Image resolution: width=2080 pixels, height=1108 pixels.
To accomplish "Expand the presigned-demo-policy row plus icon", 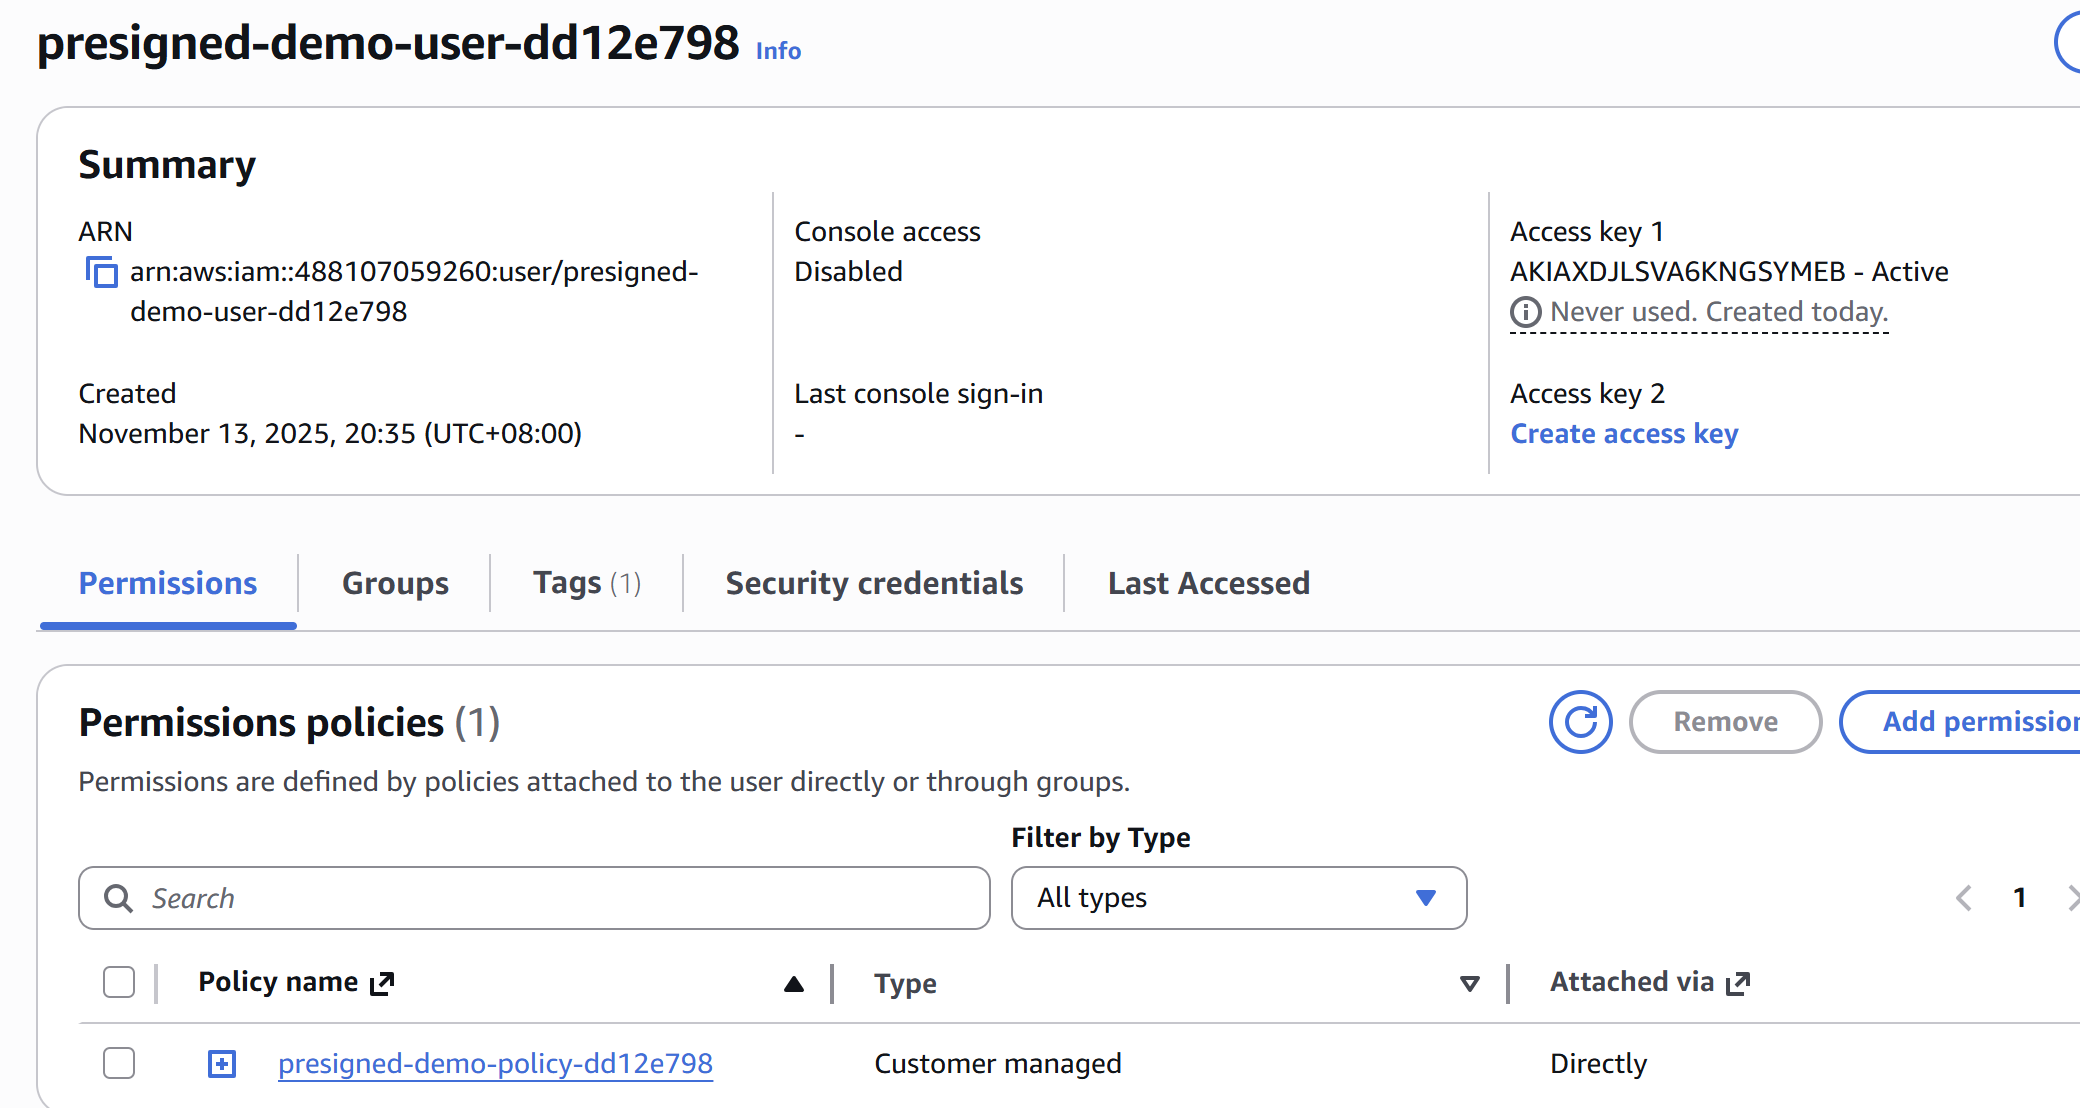I will (x=222, y=1064).
